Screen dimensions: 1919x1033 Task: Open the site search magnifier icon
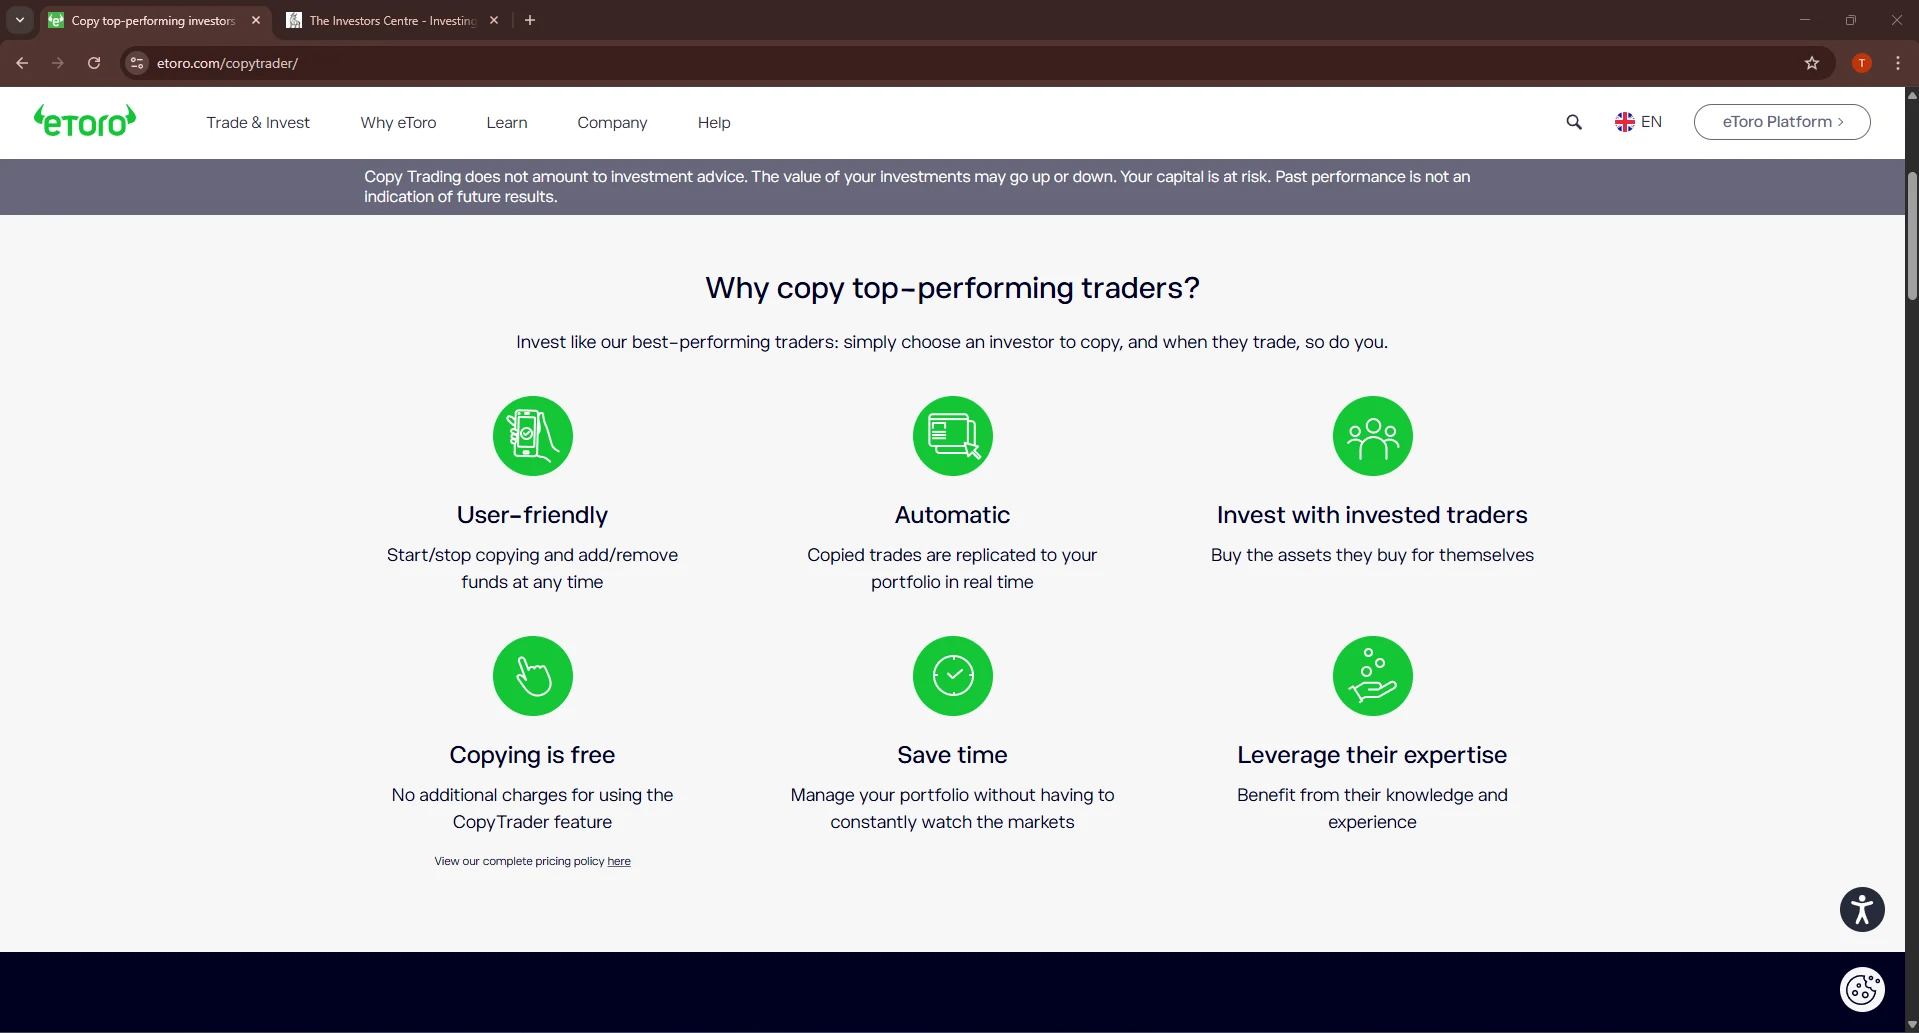1574,122
